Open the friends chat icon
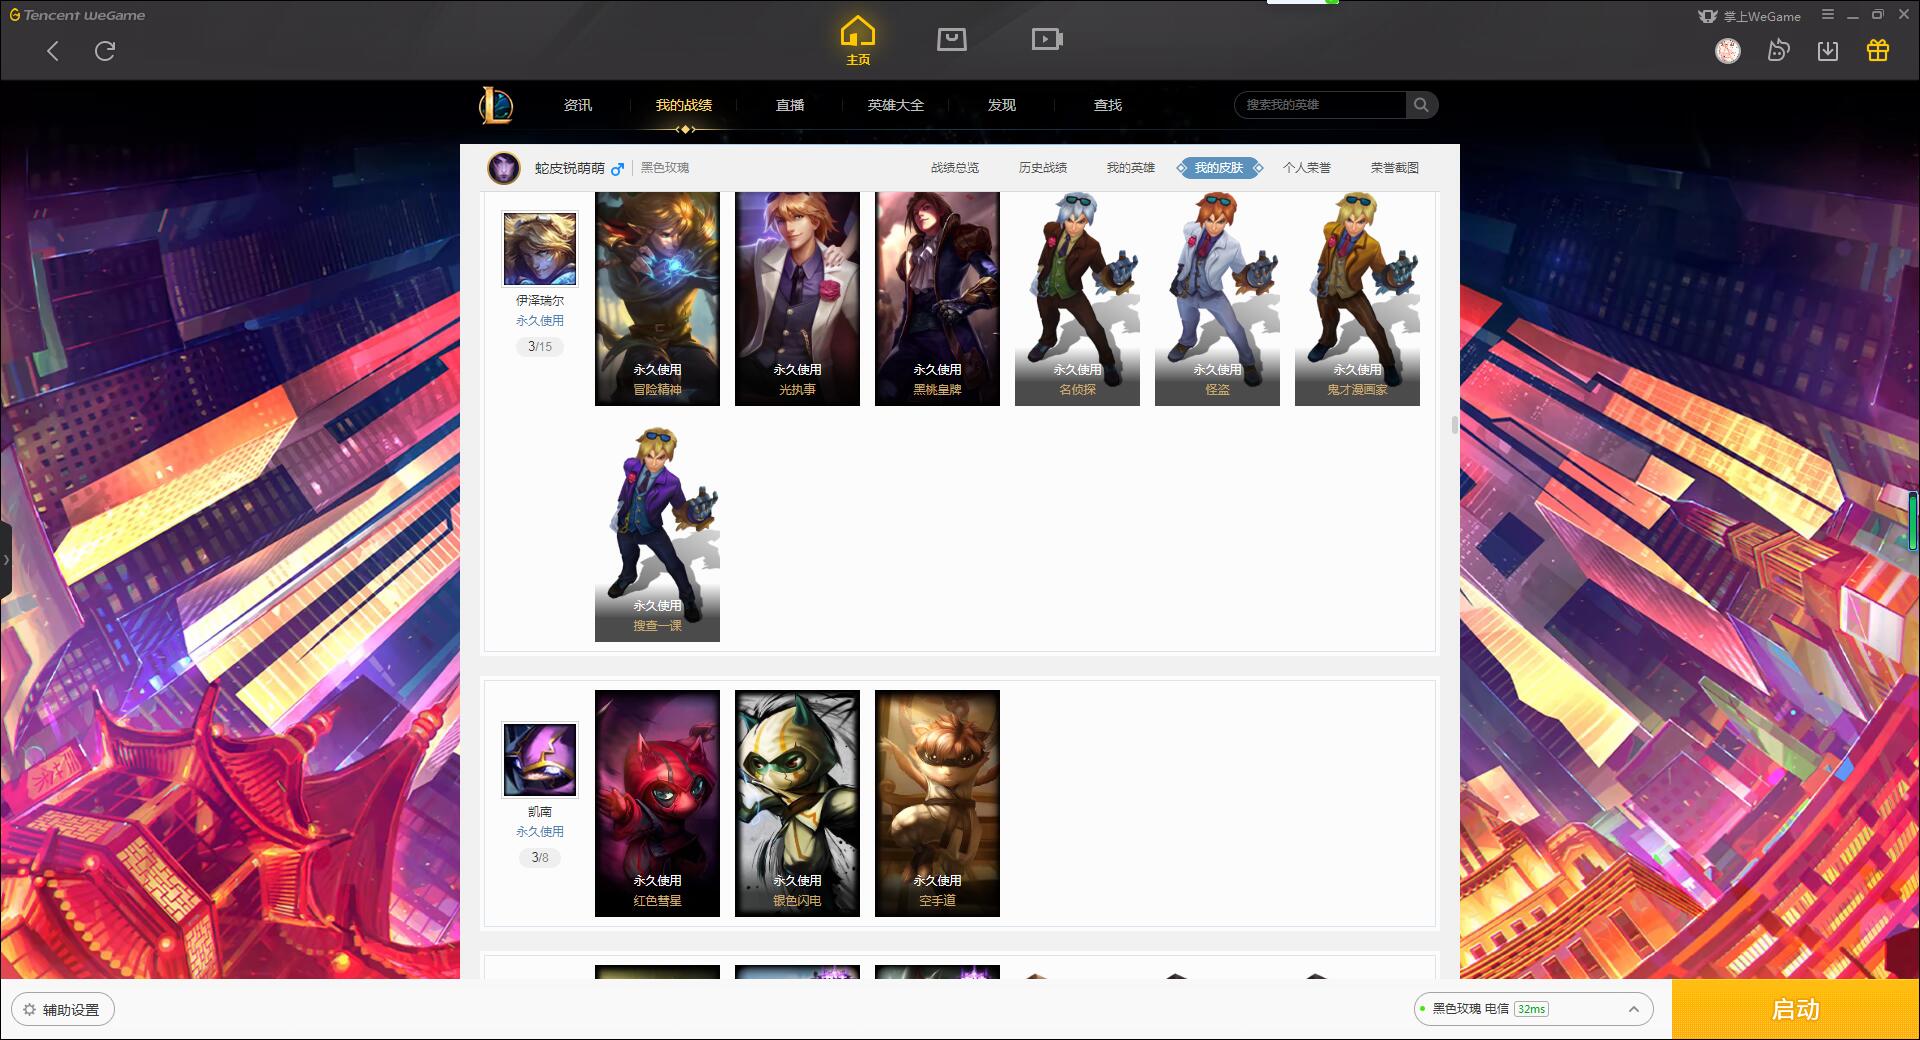The image size is (1920, 1040). (1778, 51)
